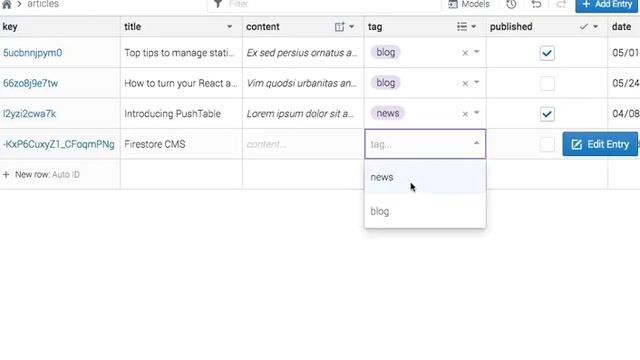Click the published column checkmark icon
The image size is (640, 360).
(x=583, y=27)
